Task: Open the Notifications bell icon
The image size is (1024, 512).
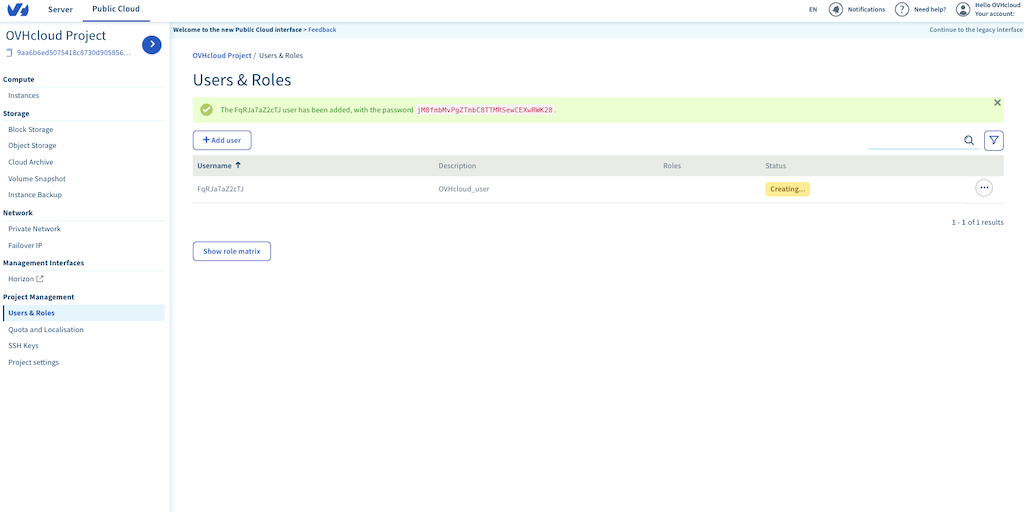Action: [x=836, y=10]
